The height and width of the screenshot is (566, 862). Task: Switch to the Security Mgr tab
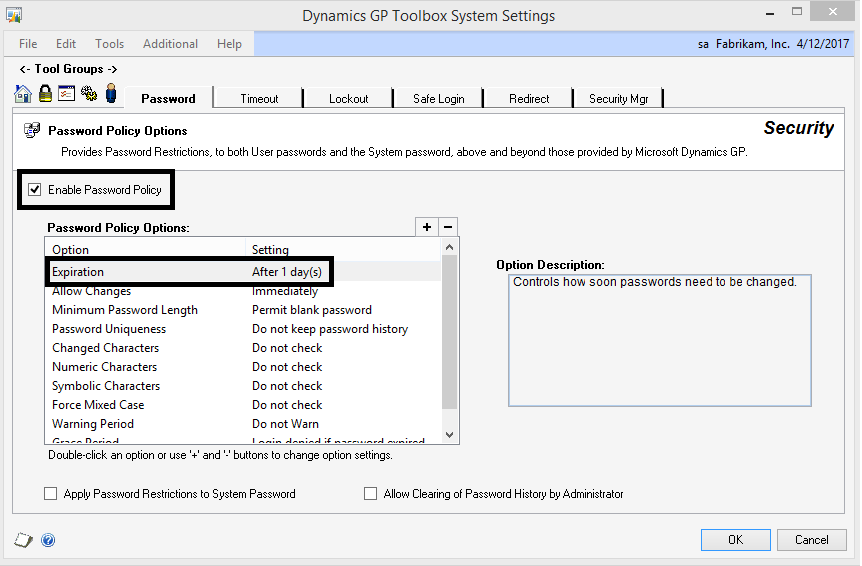point(618,98)
